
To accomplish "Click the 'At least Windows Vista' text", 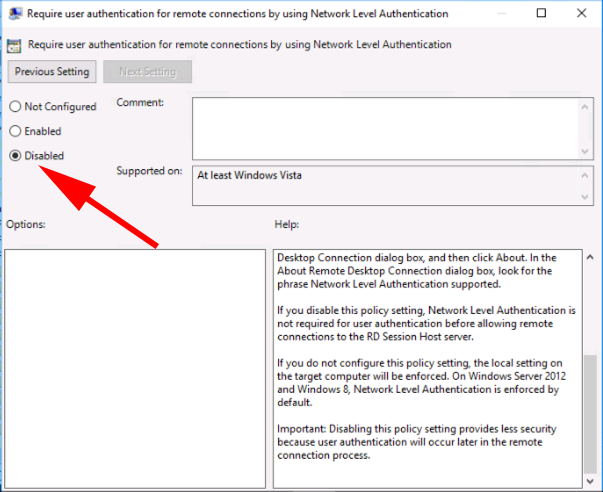I will (249, 175).
